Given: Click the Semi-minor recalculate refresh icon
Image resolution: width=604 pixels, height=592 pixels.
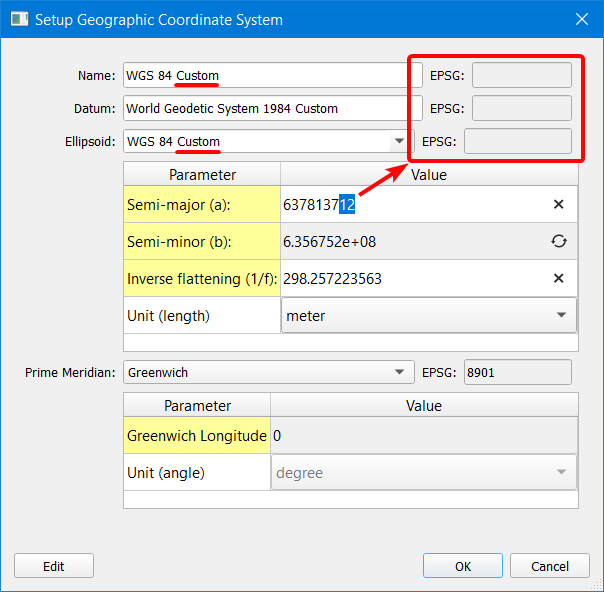Looking at the screenshot, I should pos(559,241).
